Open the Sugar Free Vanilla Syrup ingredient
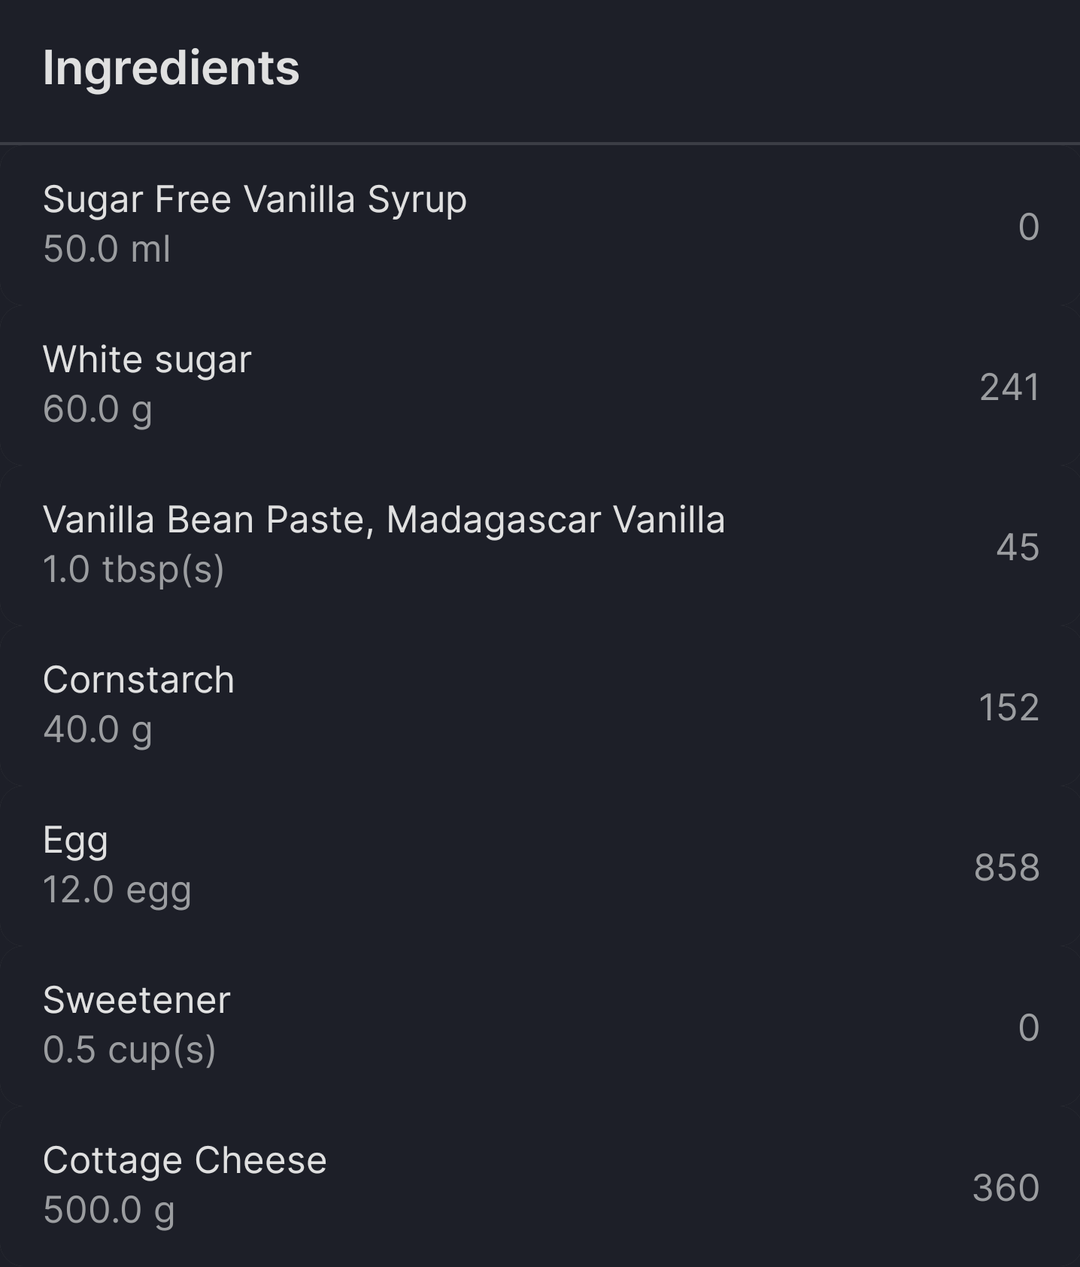1080x1267 pixels. [540, 225]
